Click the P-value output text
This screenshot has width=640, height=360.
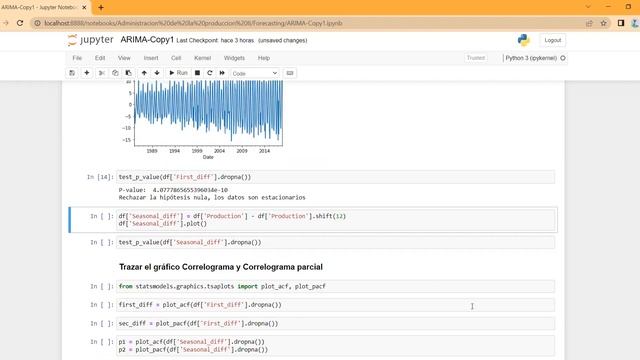tap(173, 190)
